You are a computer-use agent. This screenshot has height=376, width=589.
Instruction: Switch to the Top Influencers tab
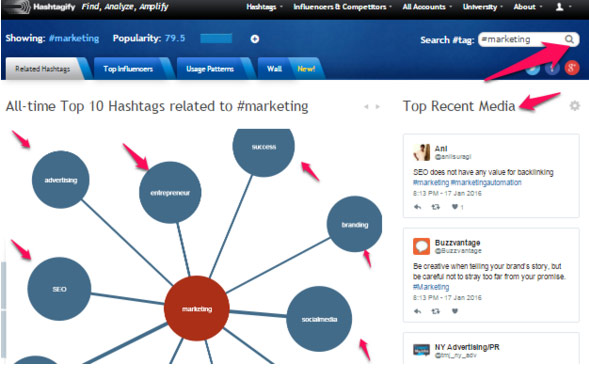[x=128, y=69]
